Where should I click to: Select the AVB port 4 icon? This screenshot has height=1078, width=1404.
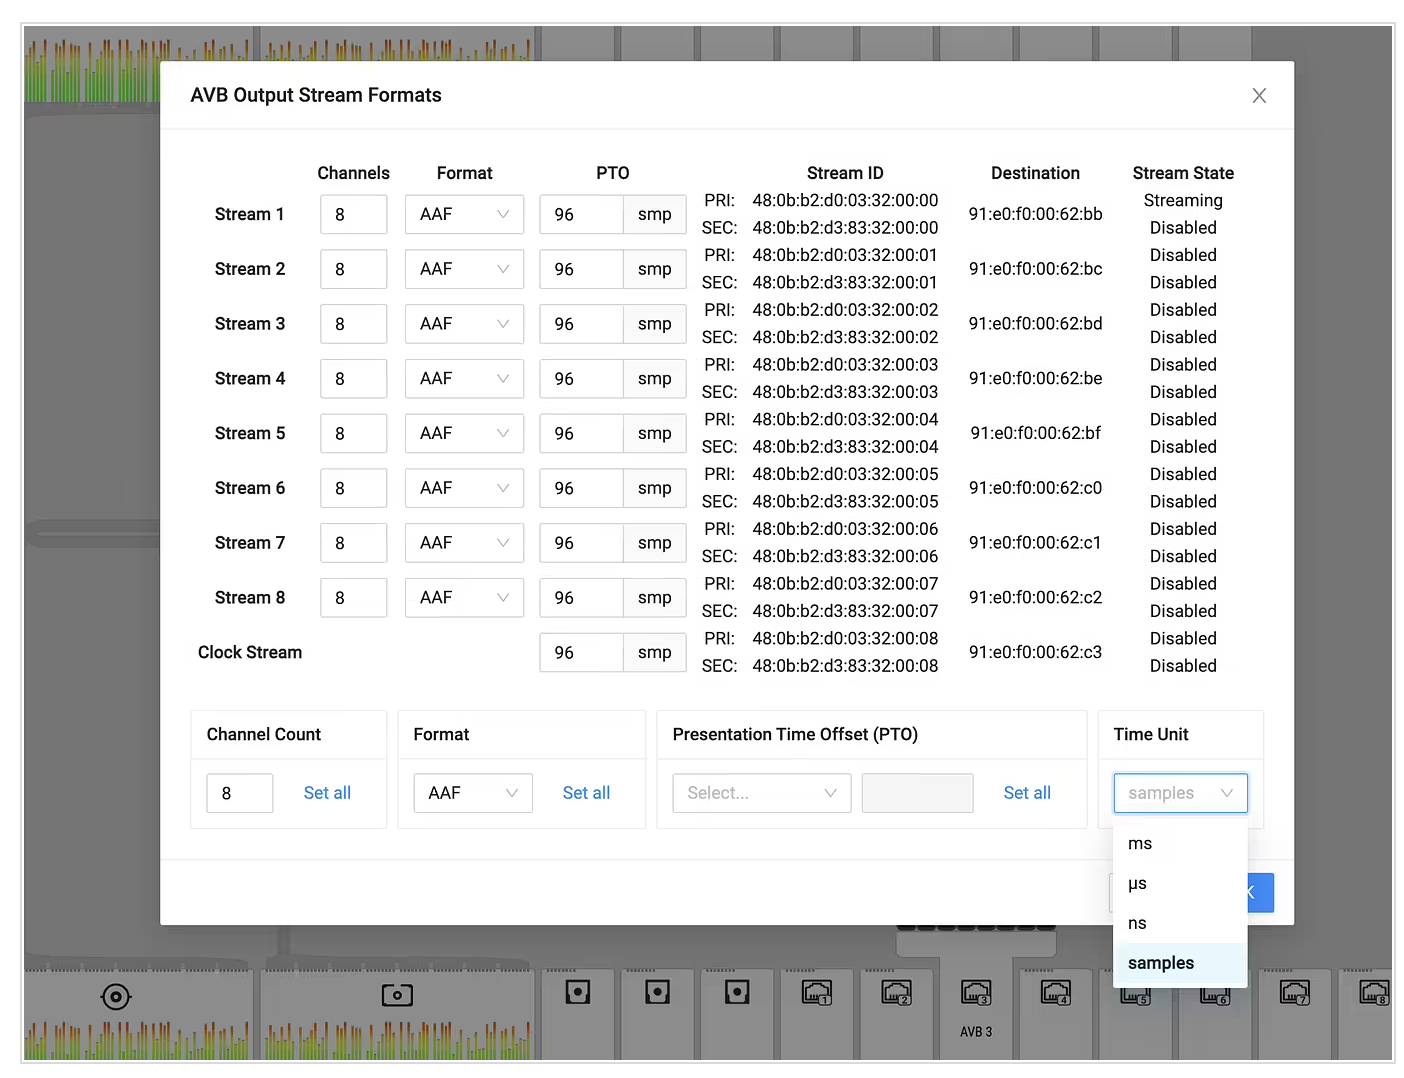coord(1055,992)
